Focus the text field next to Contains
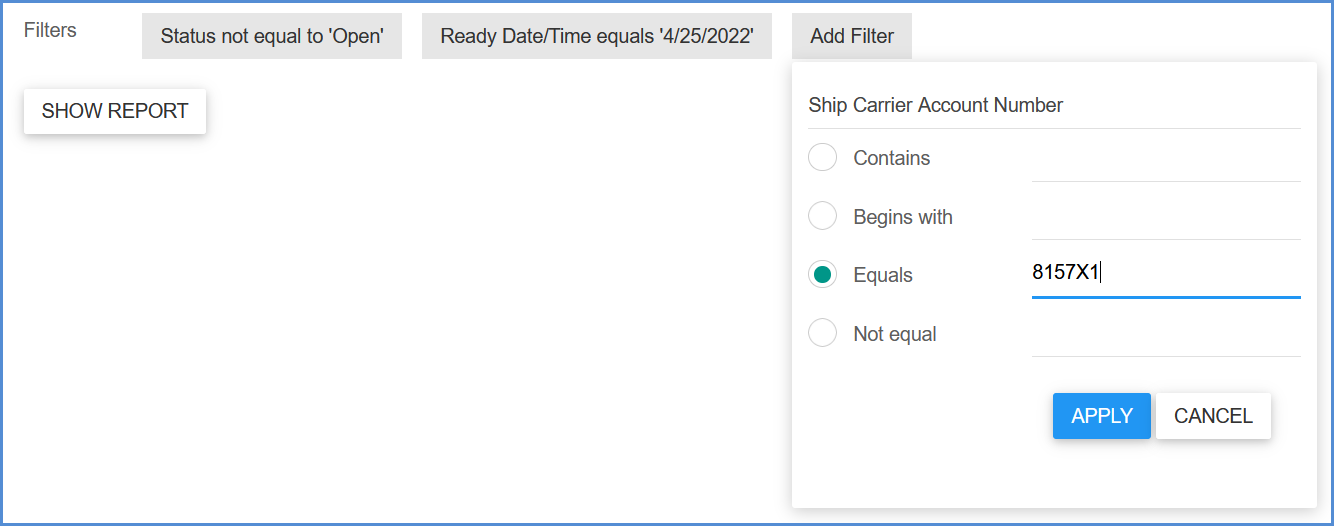The image size is (1334, 526). pyautogui.click(x=1166, y=159)
